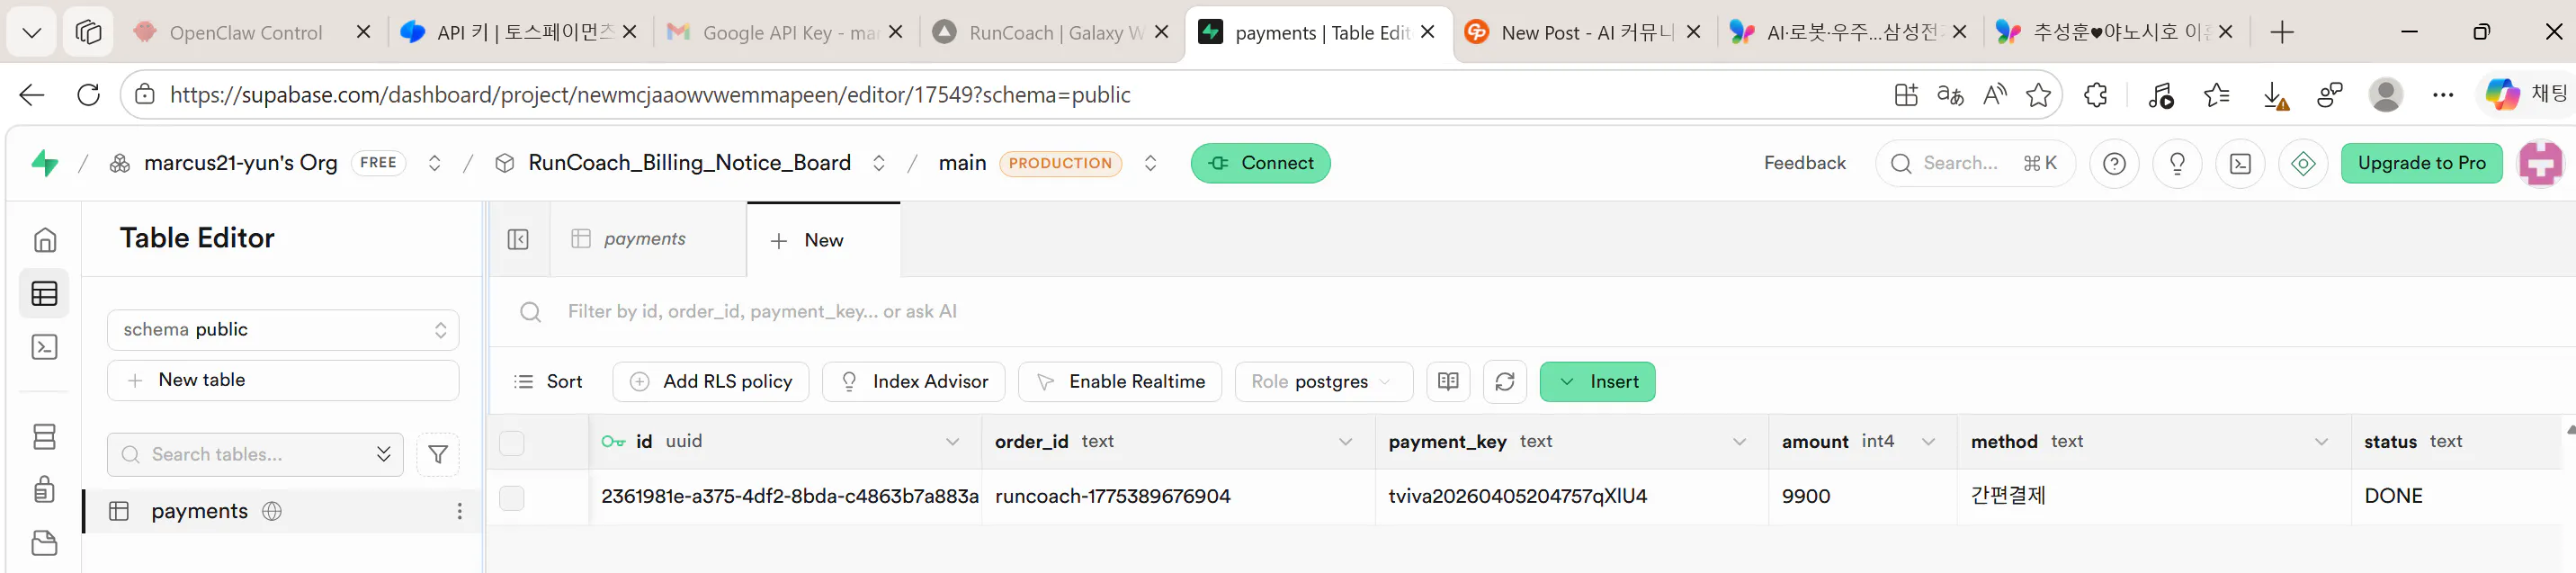Open the table filter funnel icon

[x=438, y=455]
